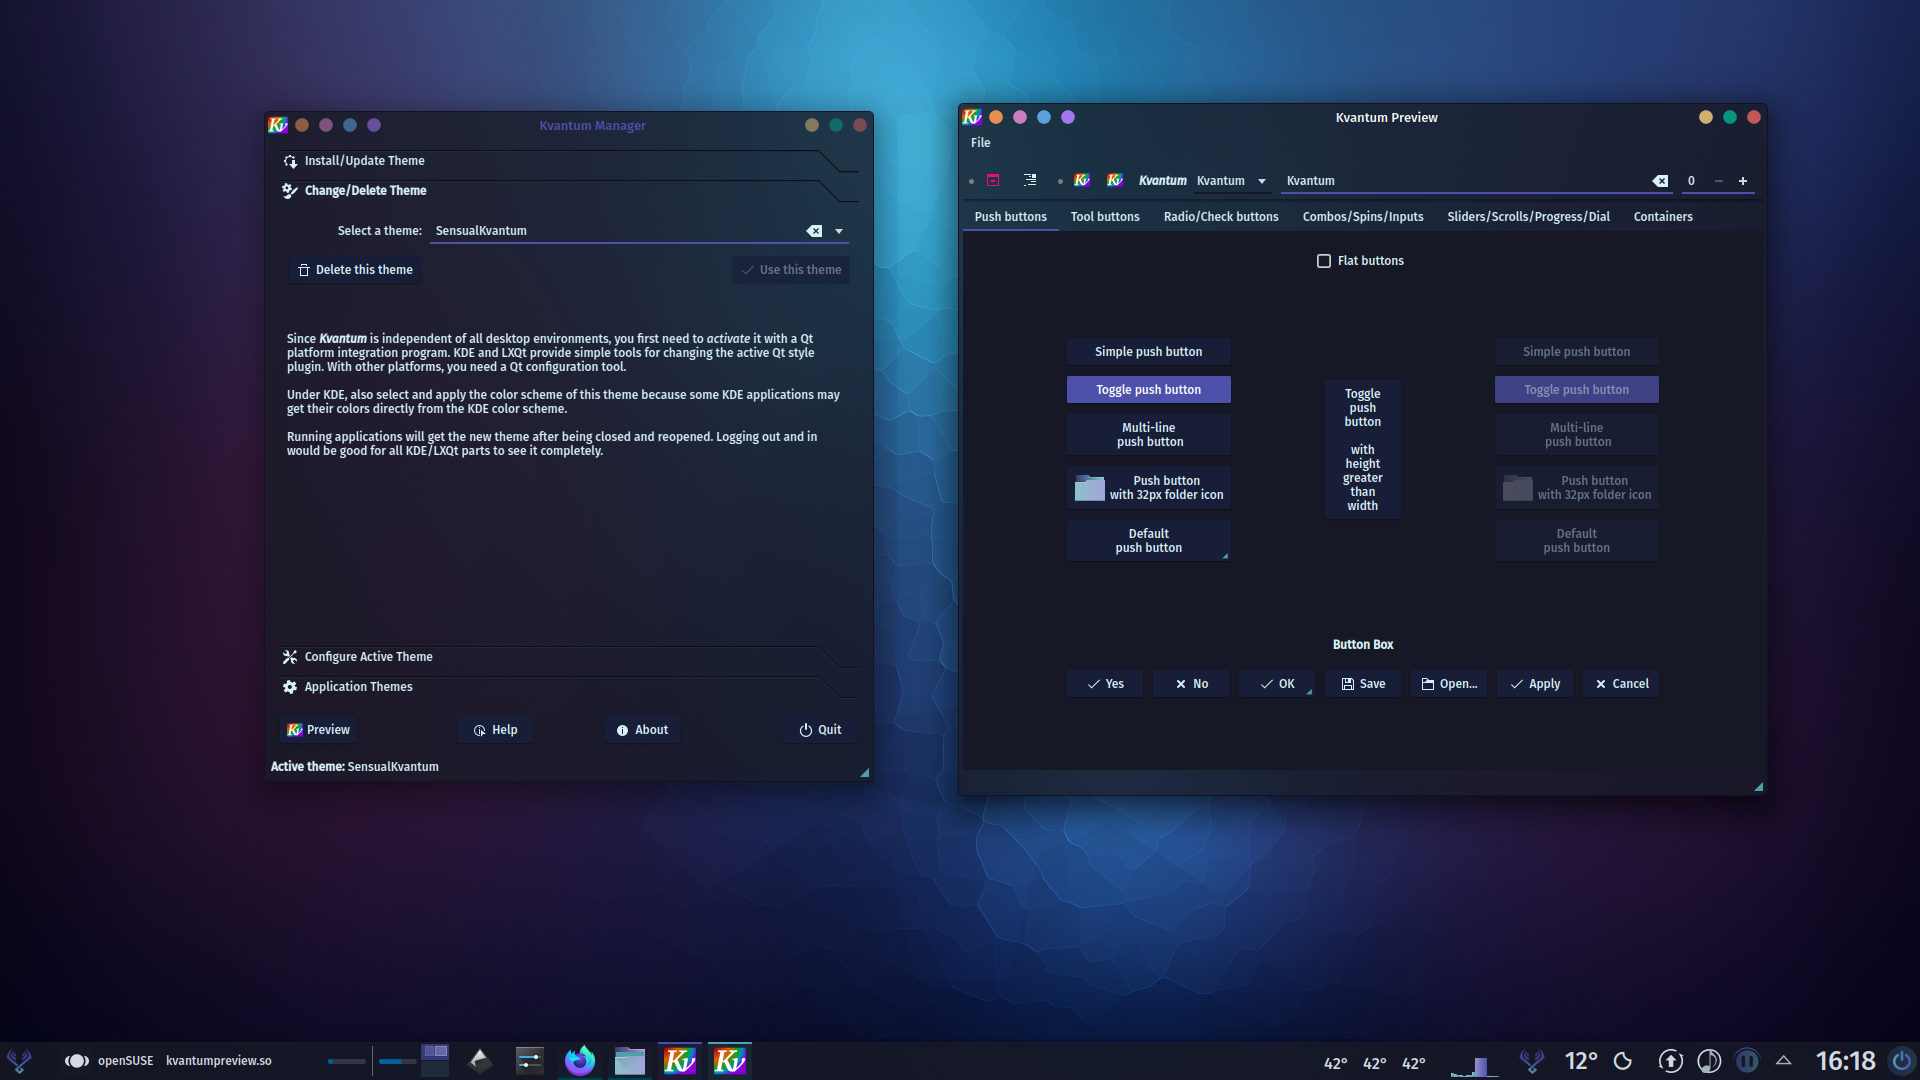The width and height of the screenshot is (1920, 1080).
Task: Switch to the second Kvantum taskbar entry
Action: [x=729, y=1061]
